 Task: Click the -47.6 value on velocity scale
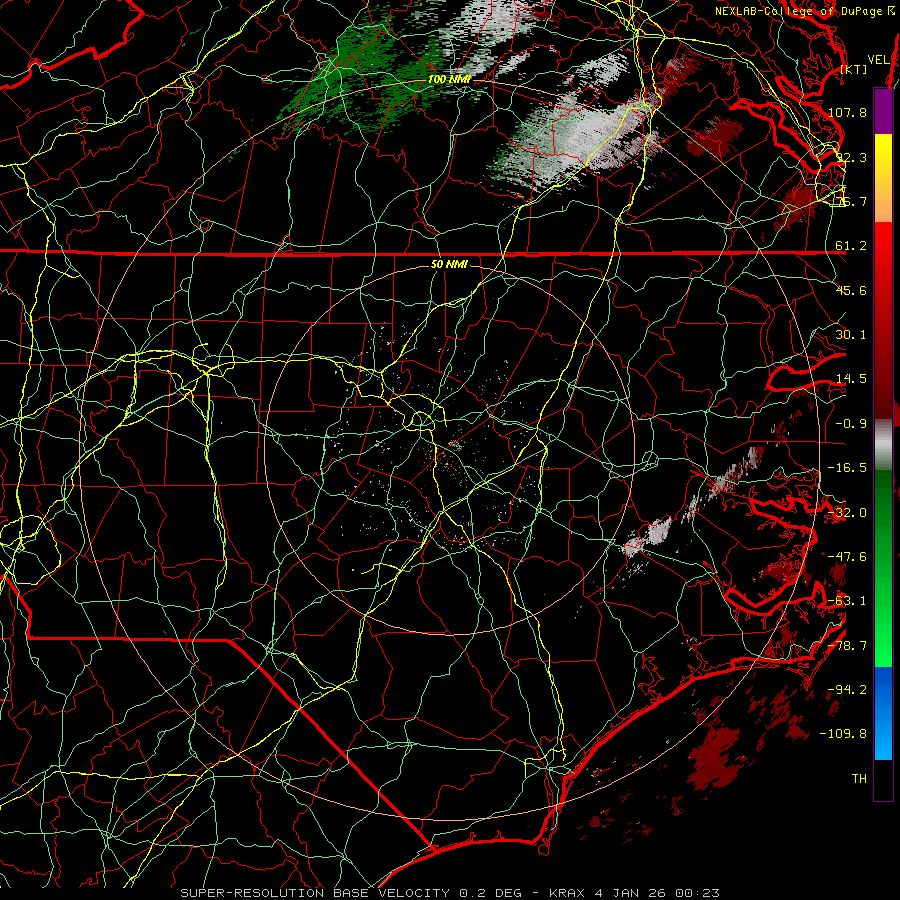pos(848,557)
